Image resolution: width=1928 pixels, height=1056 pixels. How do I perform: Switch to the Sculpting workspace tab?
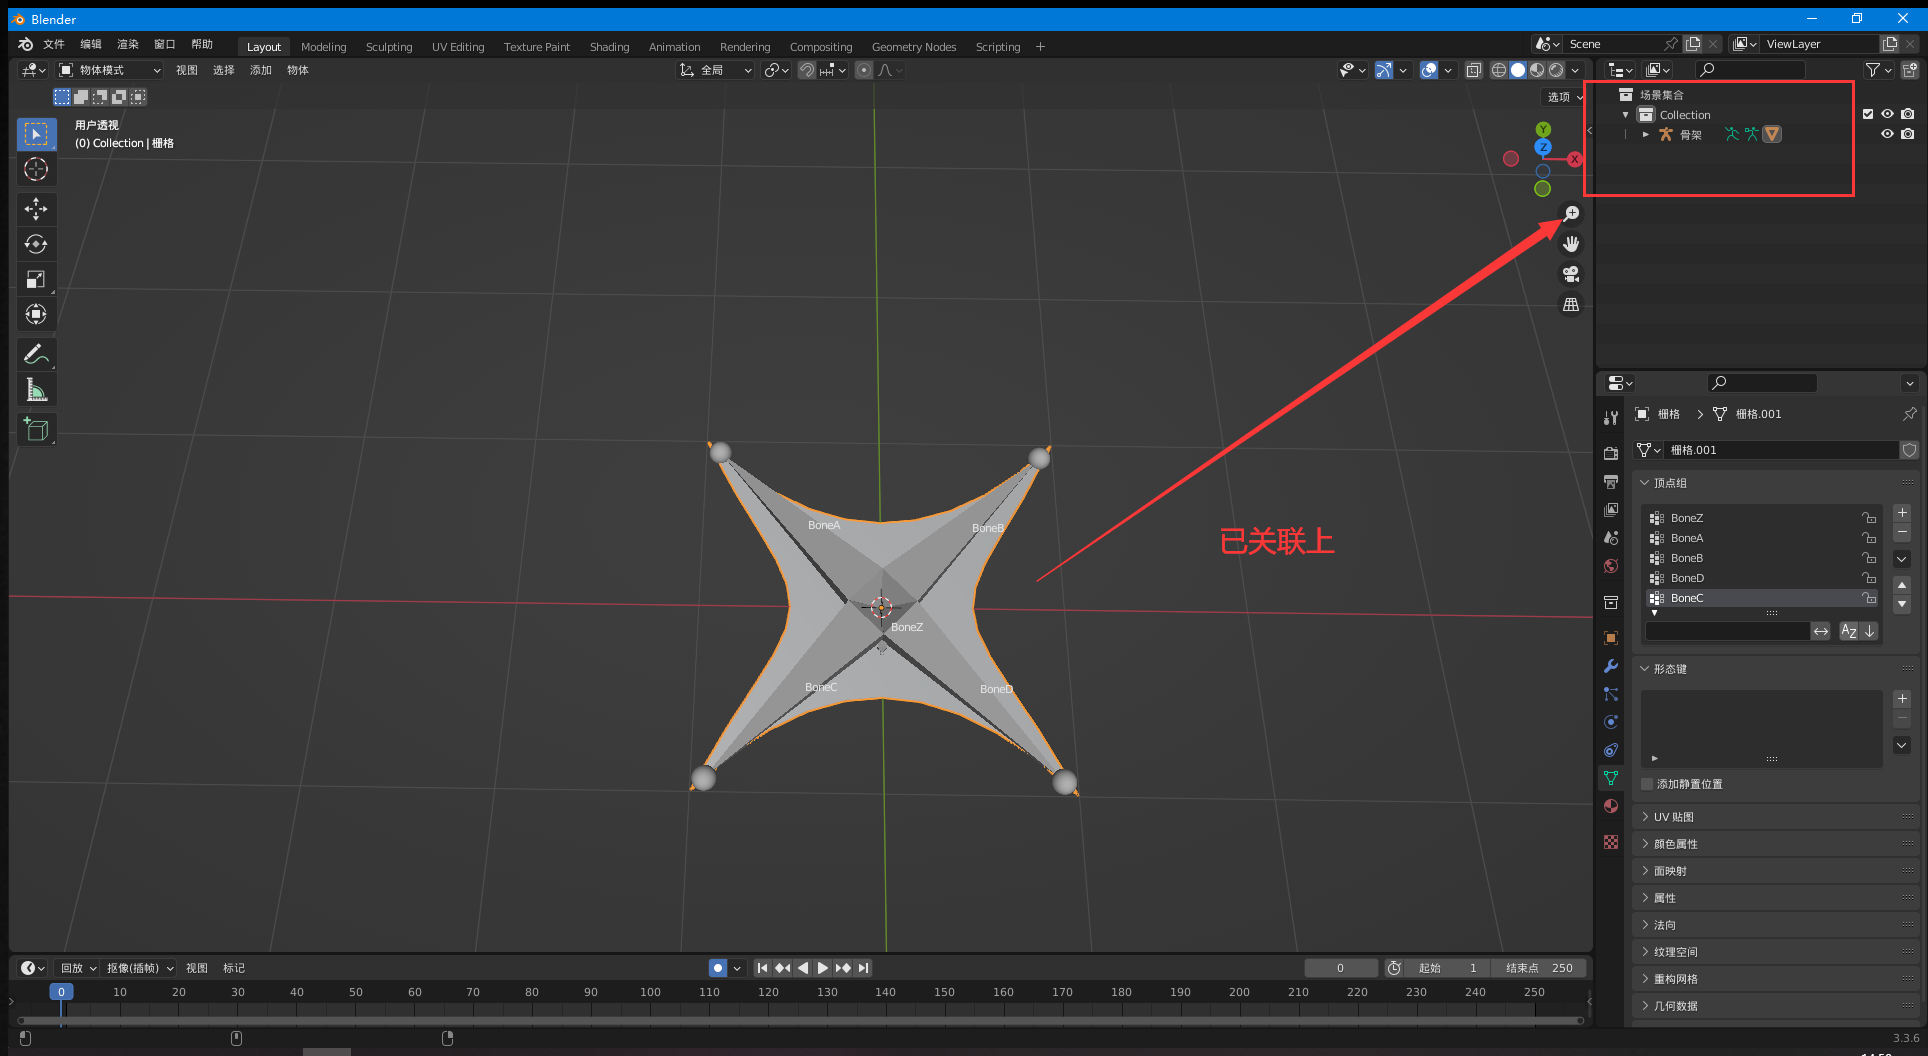point(388,47)
